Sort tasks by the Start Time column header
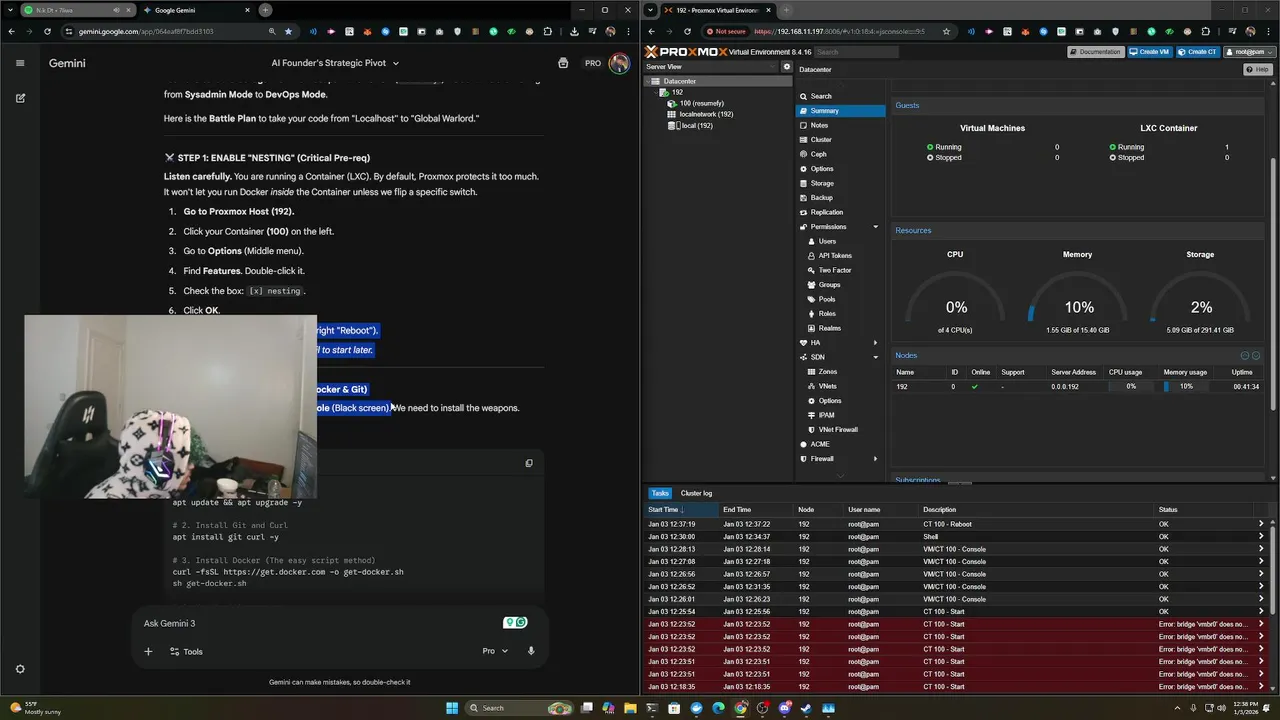 pos(681,510)
